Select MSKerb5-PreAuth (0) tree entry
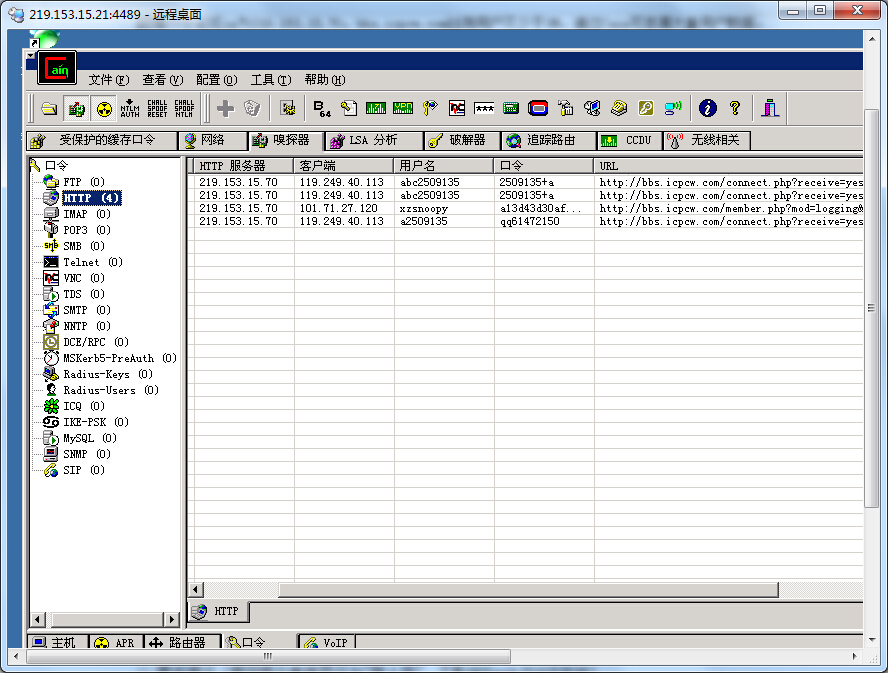This screenshot has width=888, height=673. tap(119, 358)
